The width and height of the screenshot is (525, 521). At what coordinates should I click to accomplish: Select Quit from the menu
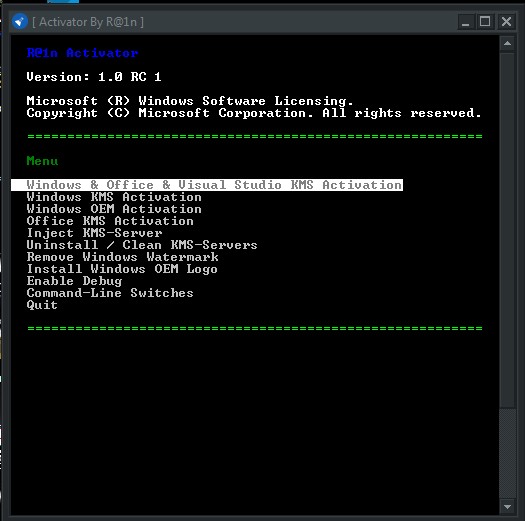(x=42, y=305)
